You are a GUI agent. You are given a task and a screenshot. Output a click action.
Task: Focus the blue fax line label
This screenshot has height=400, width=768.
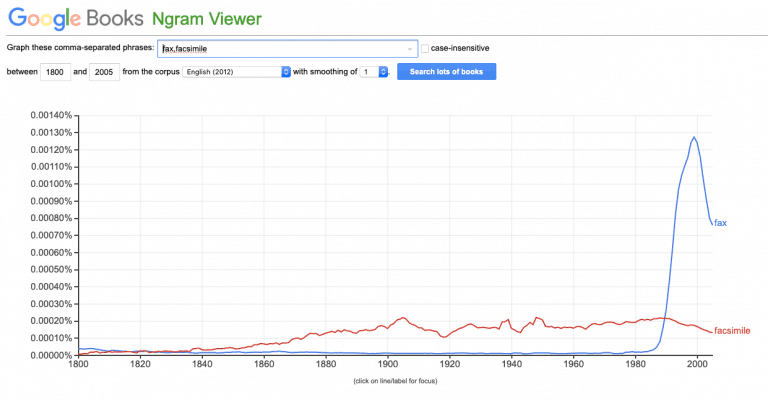(x=719, y=222)
